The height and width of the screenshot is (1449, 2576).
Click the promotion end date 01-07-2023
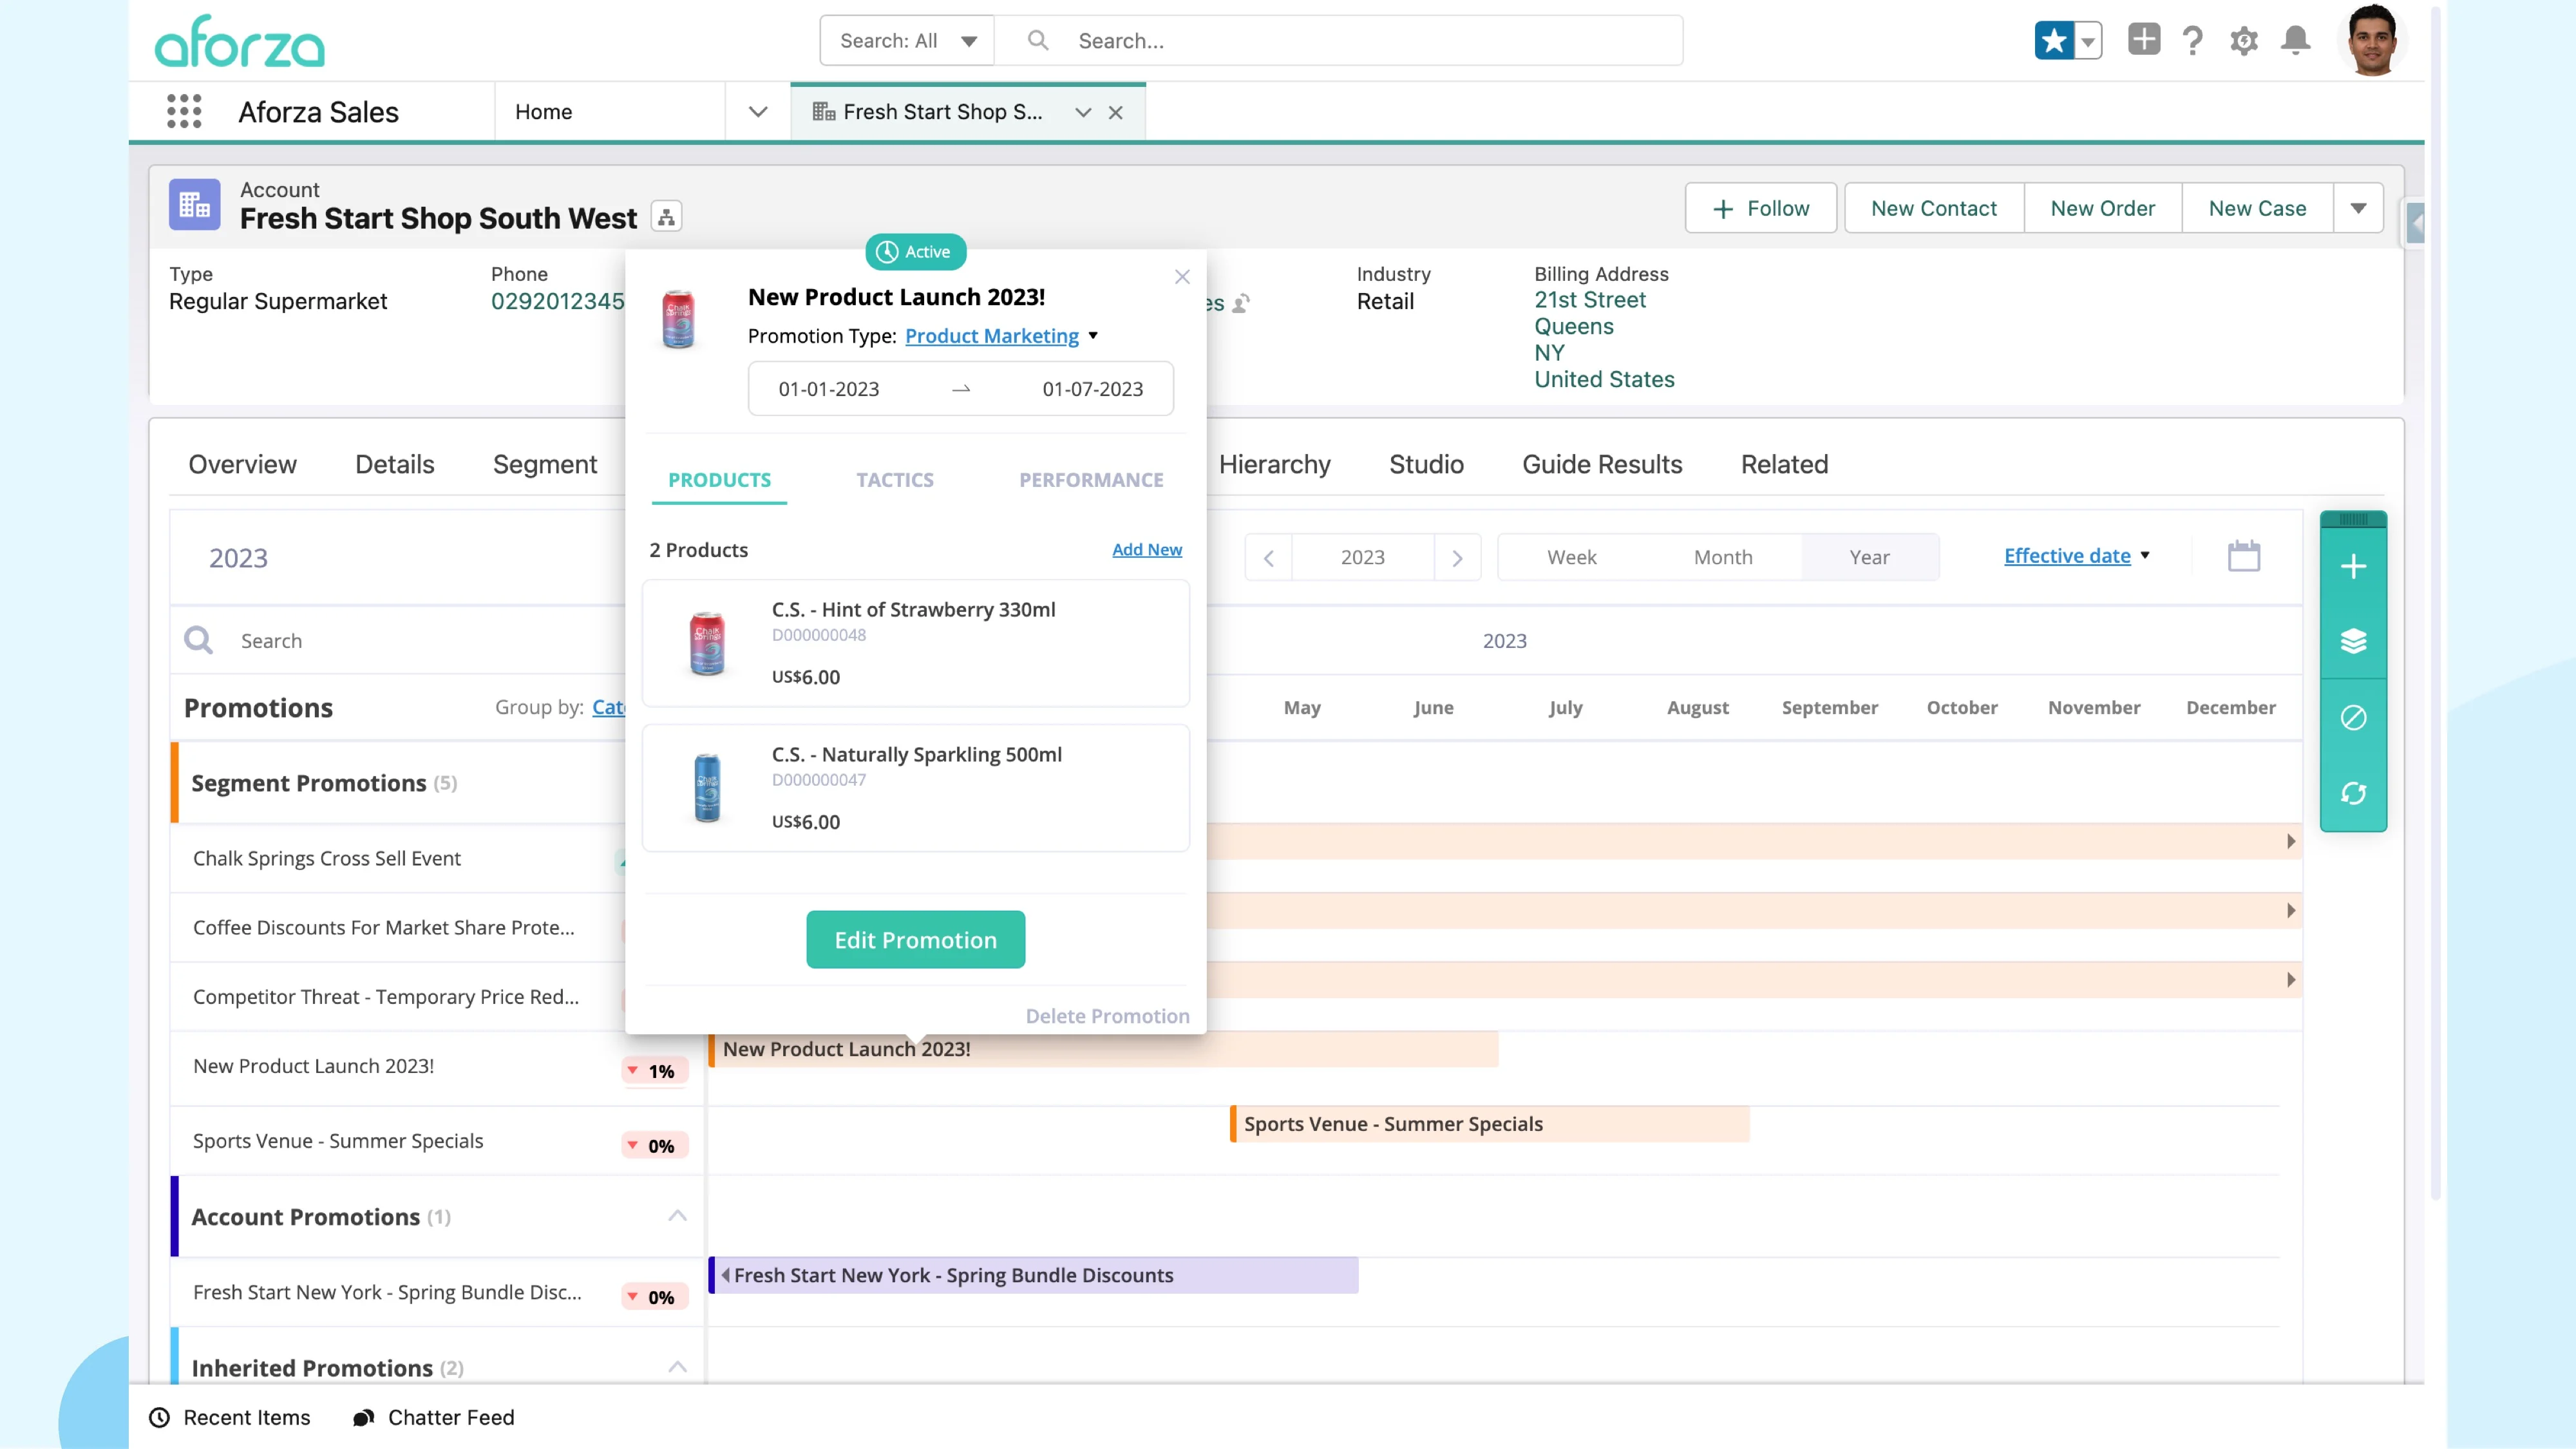click(1093, 389)
